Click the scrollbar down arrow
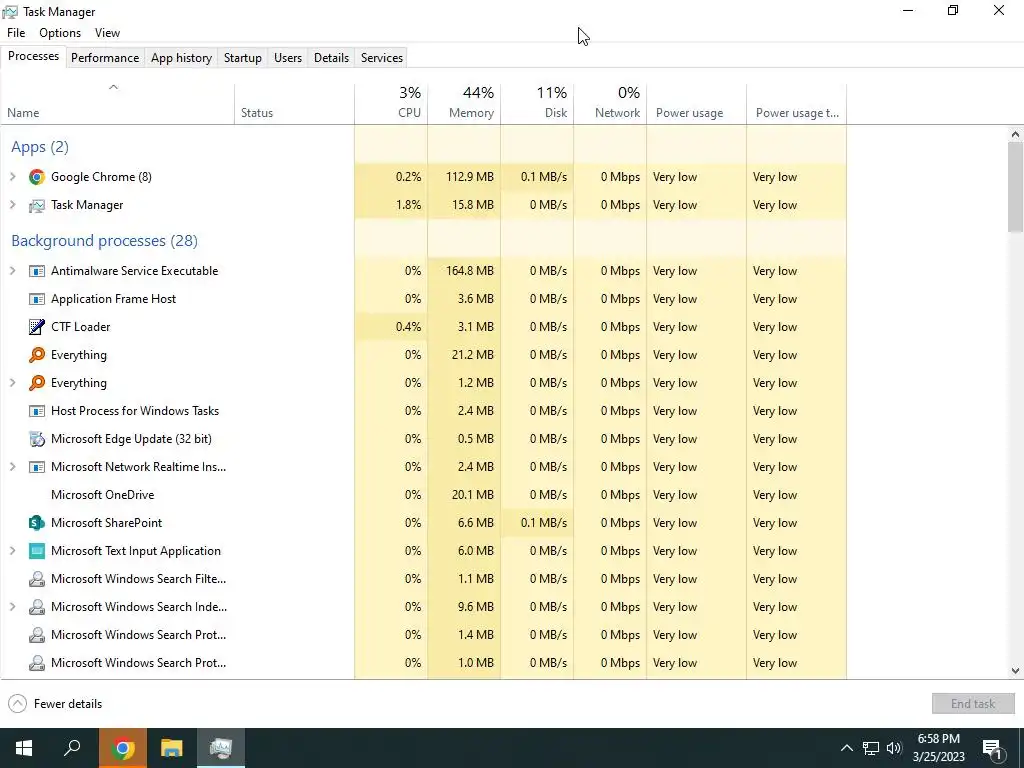Viewport: 1024px width, 768px height. tap(1015, 671)
